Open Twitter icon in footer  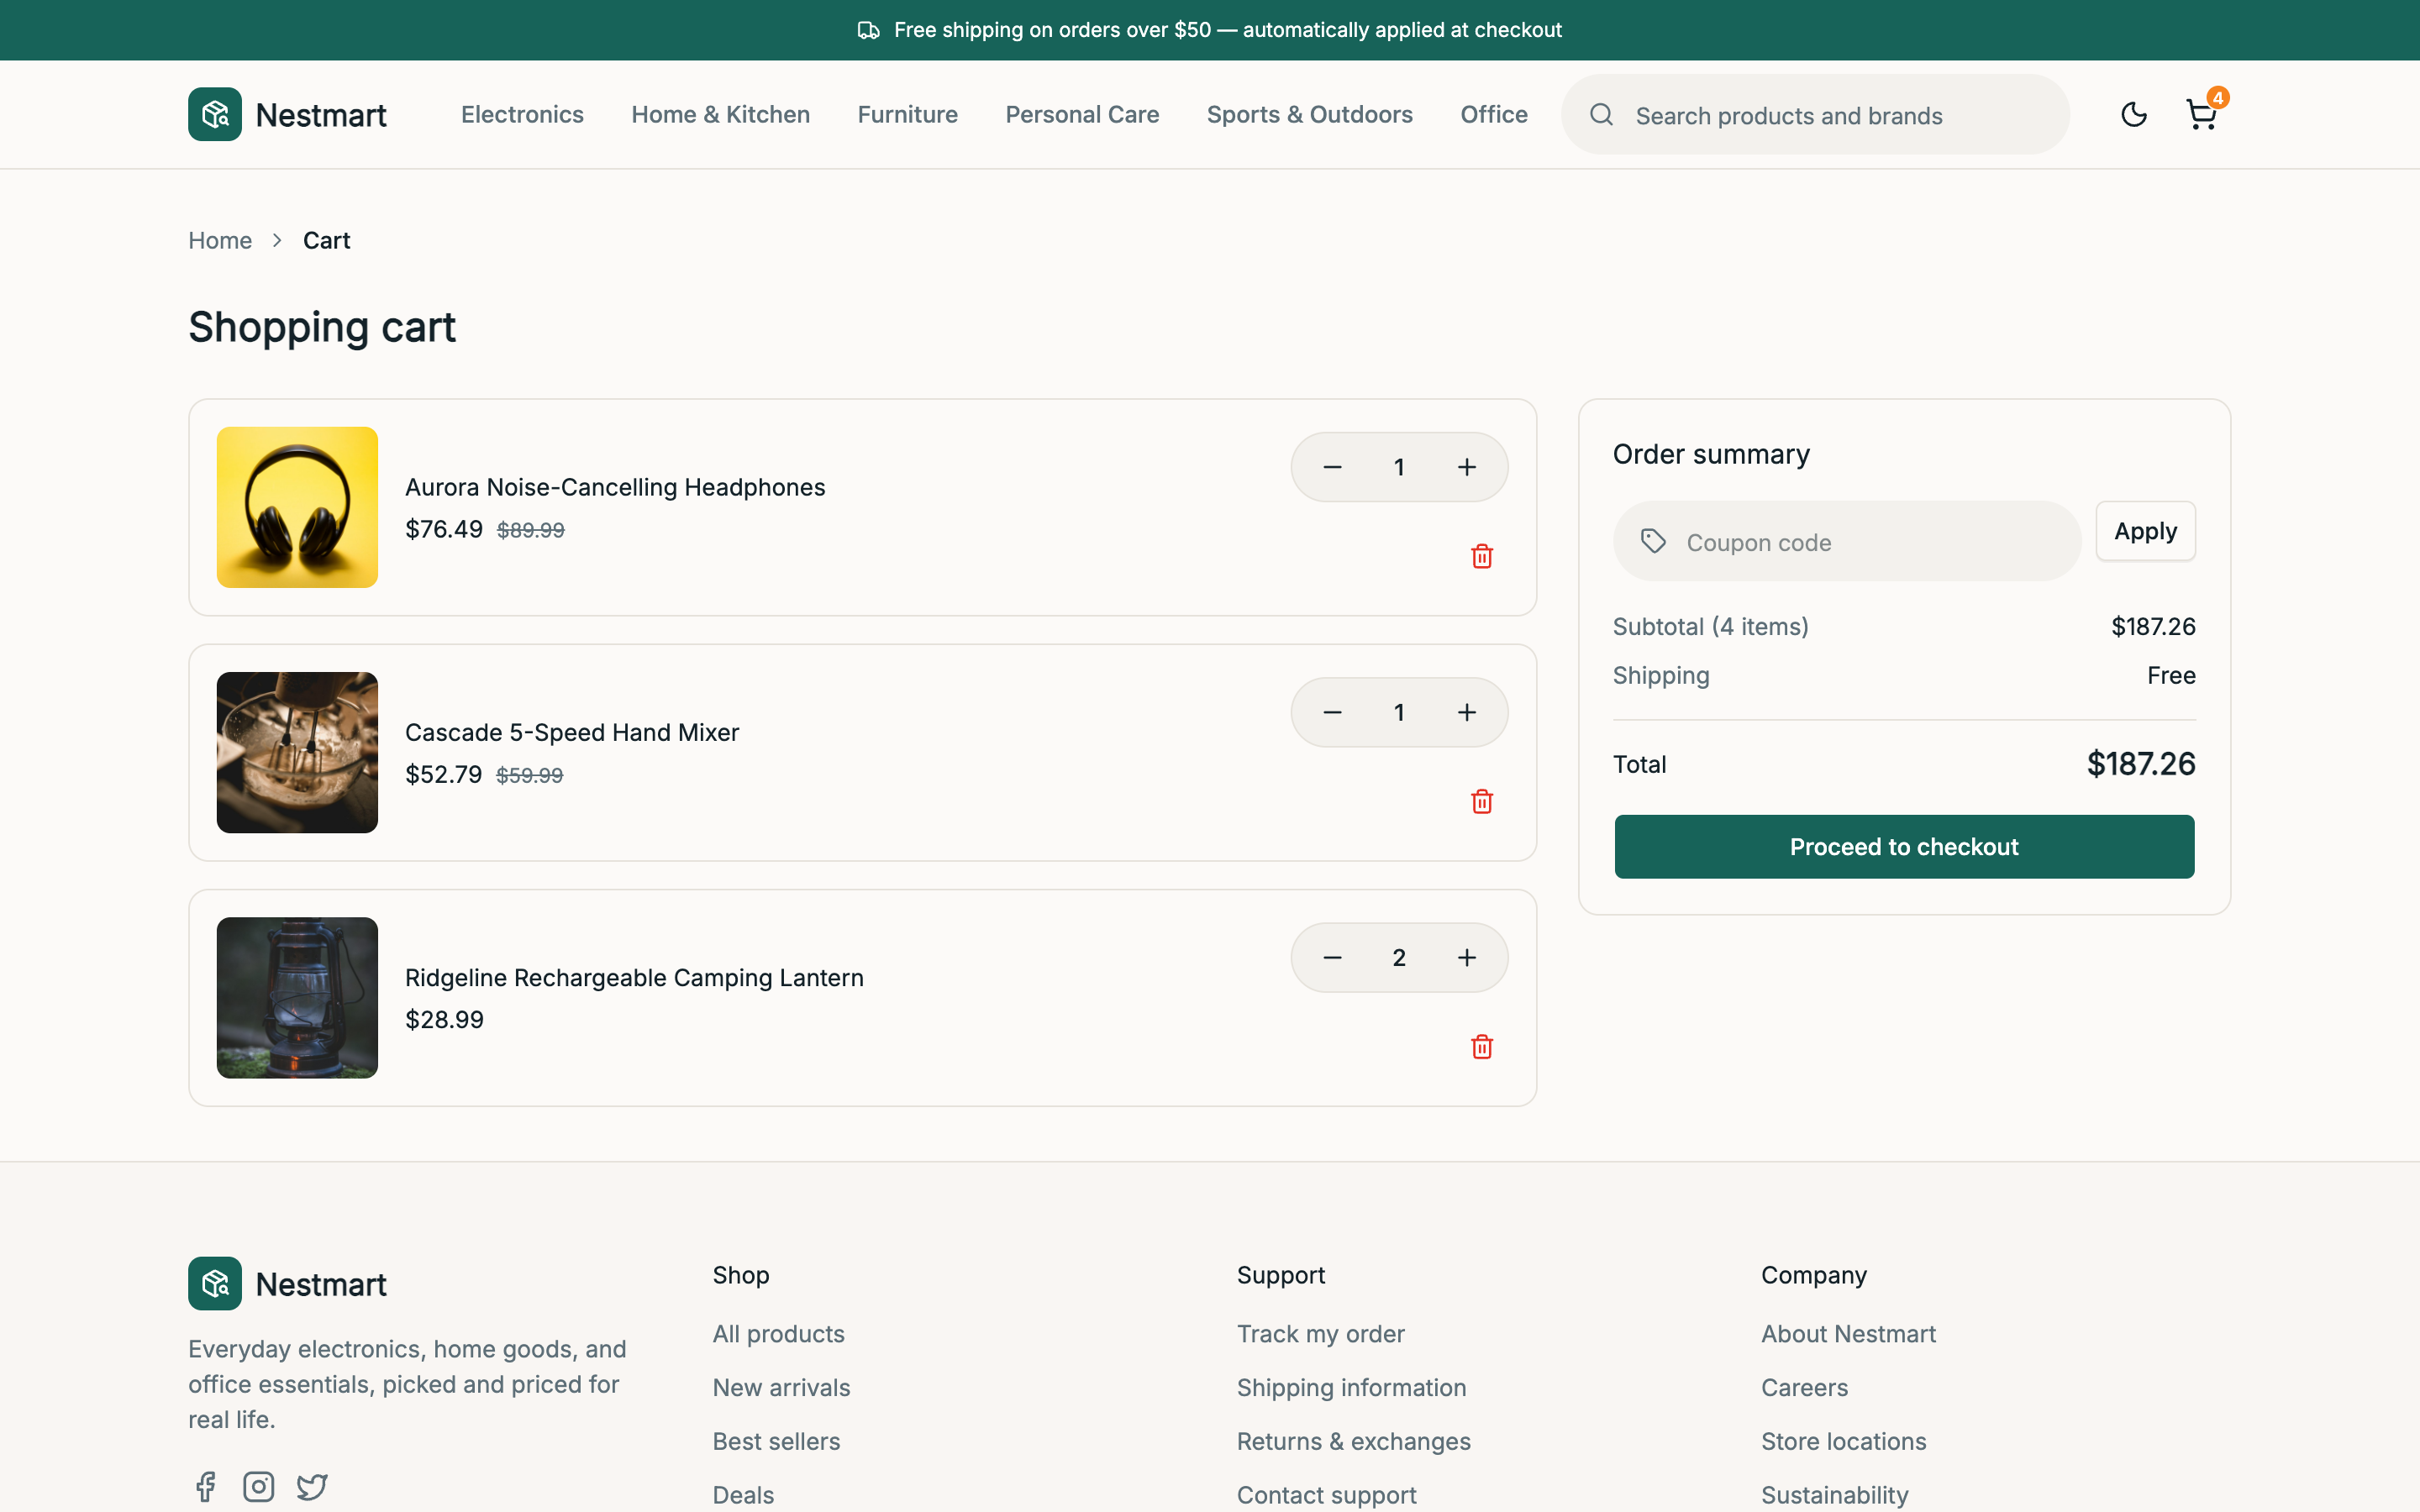312,1486
